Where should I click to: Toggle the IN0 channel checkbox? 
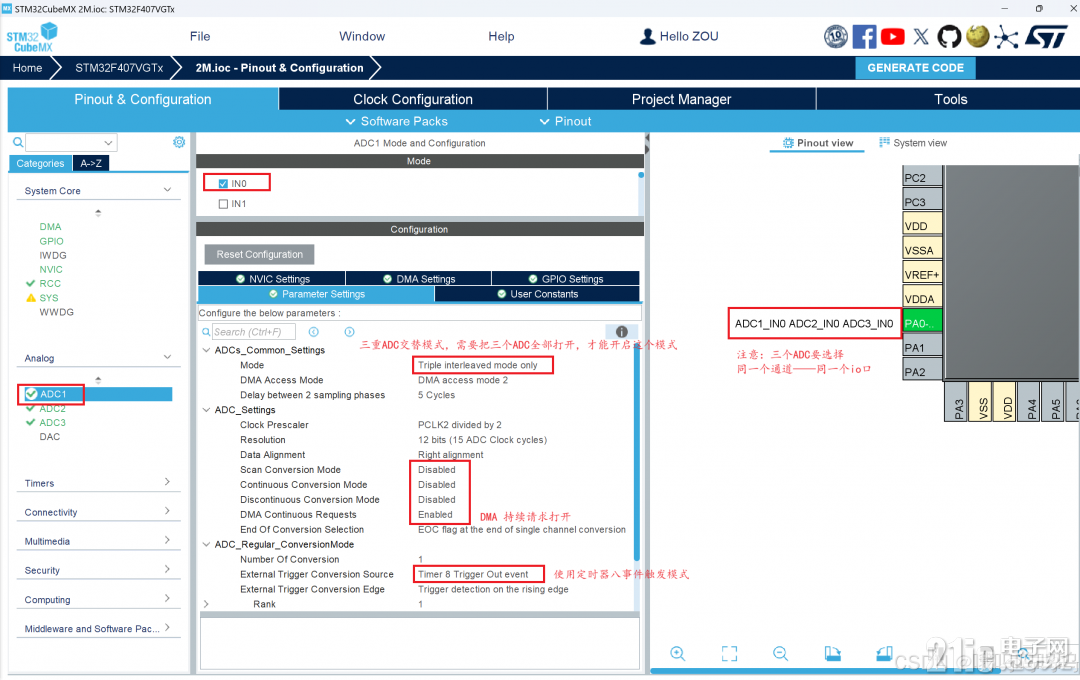point(223,184)
